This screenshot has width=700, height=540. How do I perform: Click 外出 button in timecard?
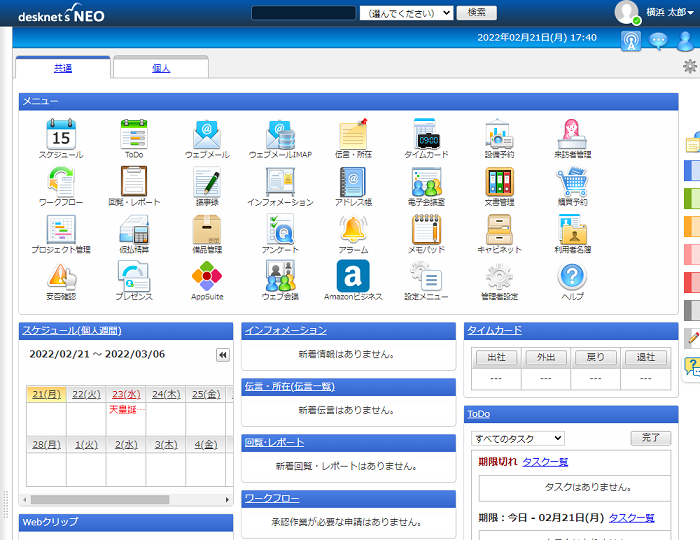click(546, 357)
